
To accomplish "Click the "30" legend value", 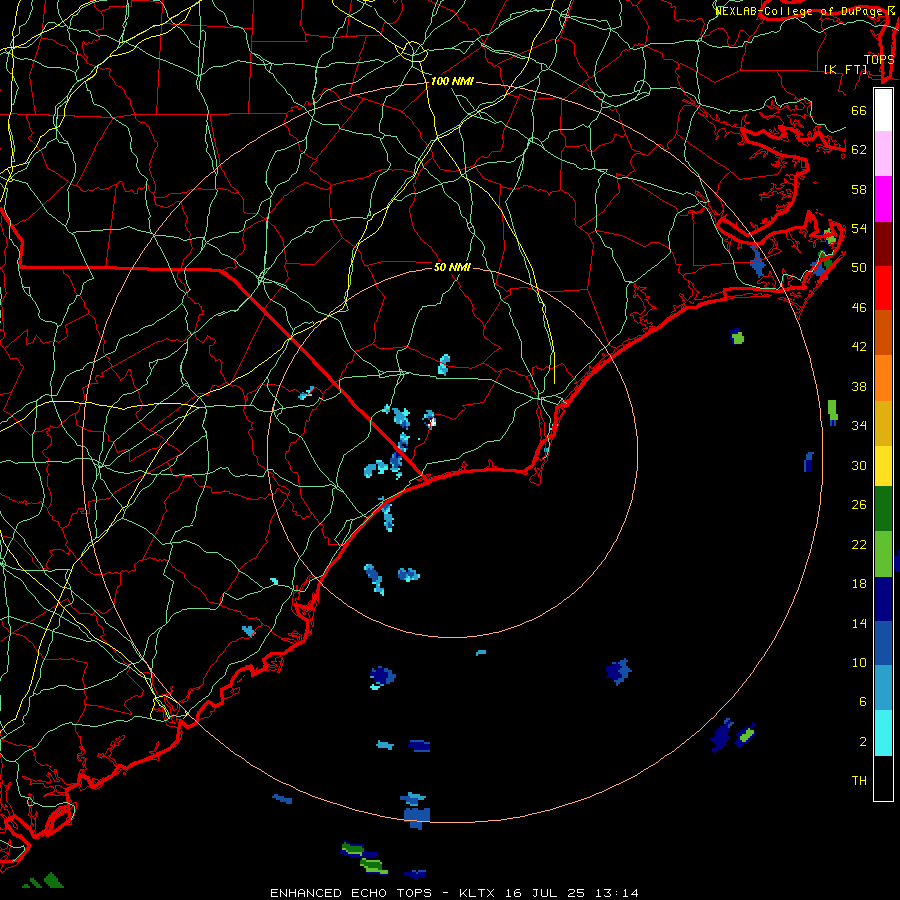I will (859, 465).
